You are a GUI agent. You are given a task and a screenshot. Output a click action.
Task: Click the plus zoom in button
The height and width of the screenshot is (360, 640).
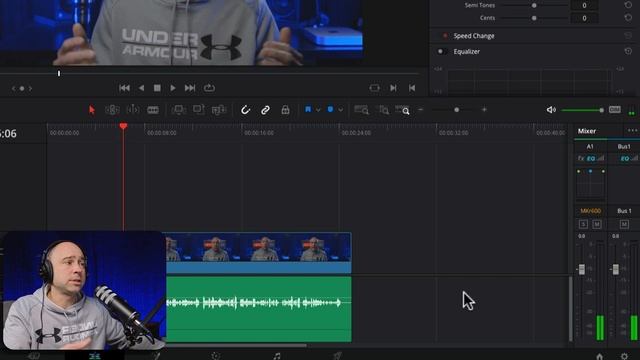coord(484,109)
